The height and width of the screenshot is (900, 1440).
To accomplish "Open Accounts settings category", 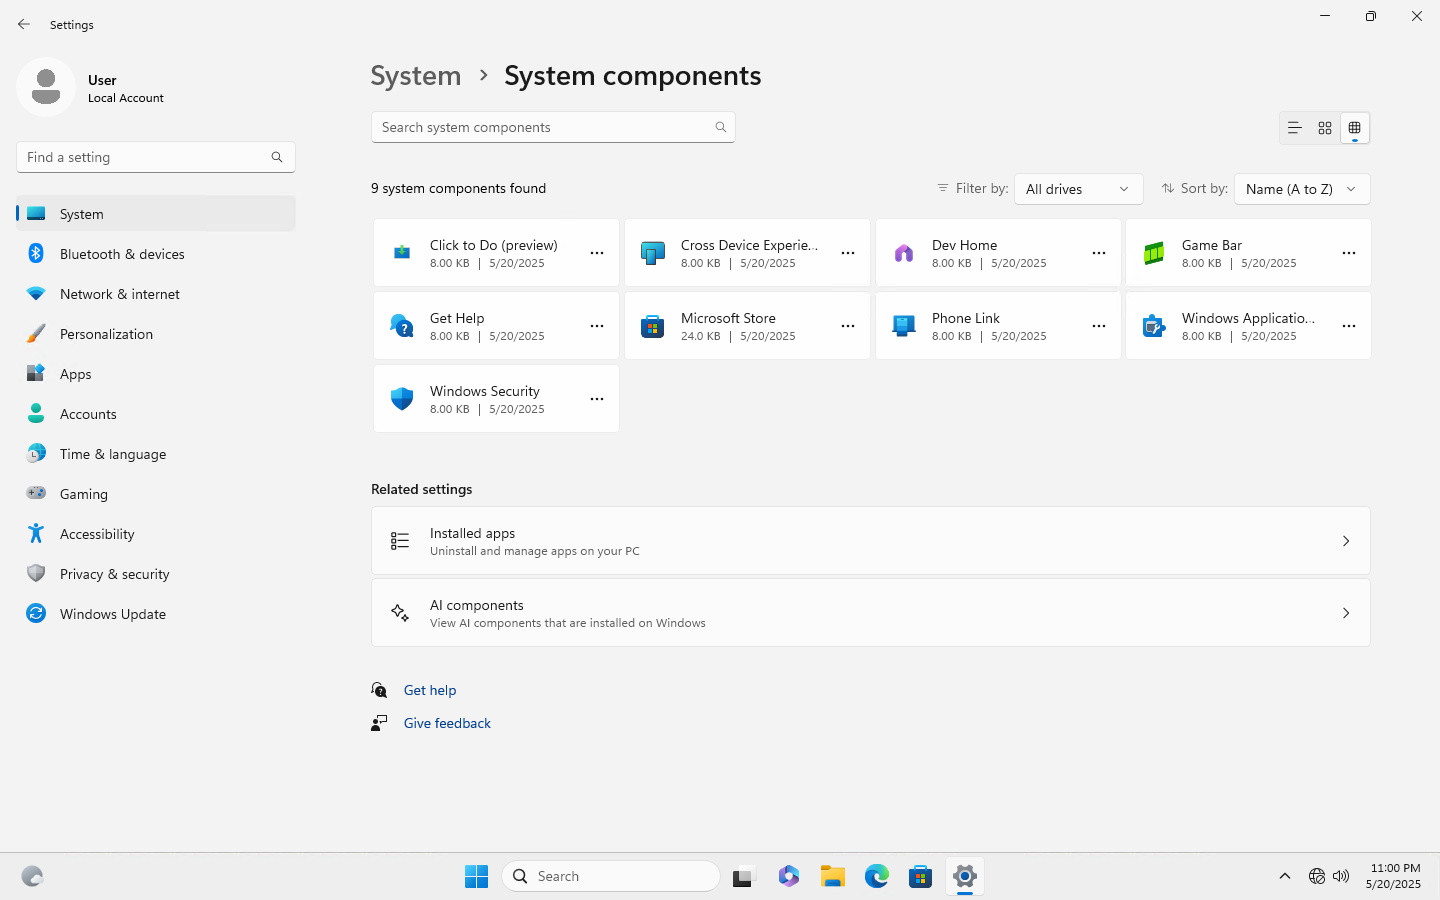I will point(156,414).
